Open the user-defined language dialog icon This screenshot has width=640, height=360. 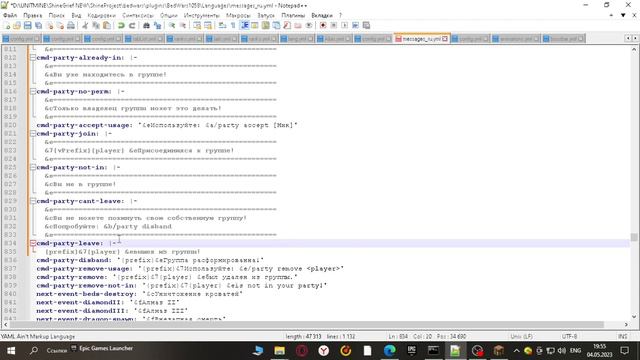tap(255, 25)
